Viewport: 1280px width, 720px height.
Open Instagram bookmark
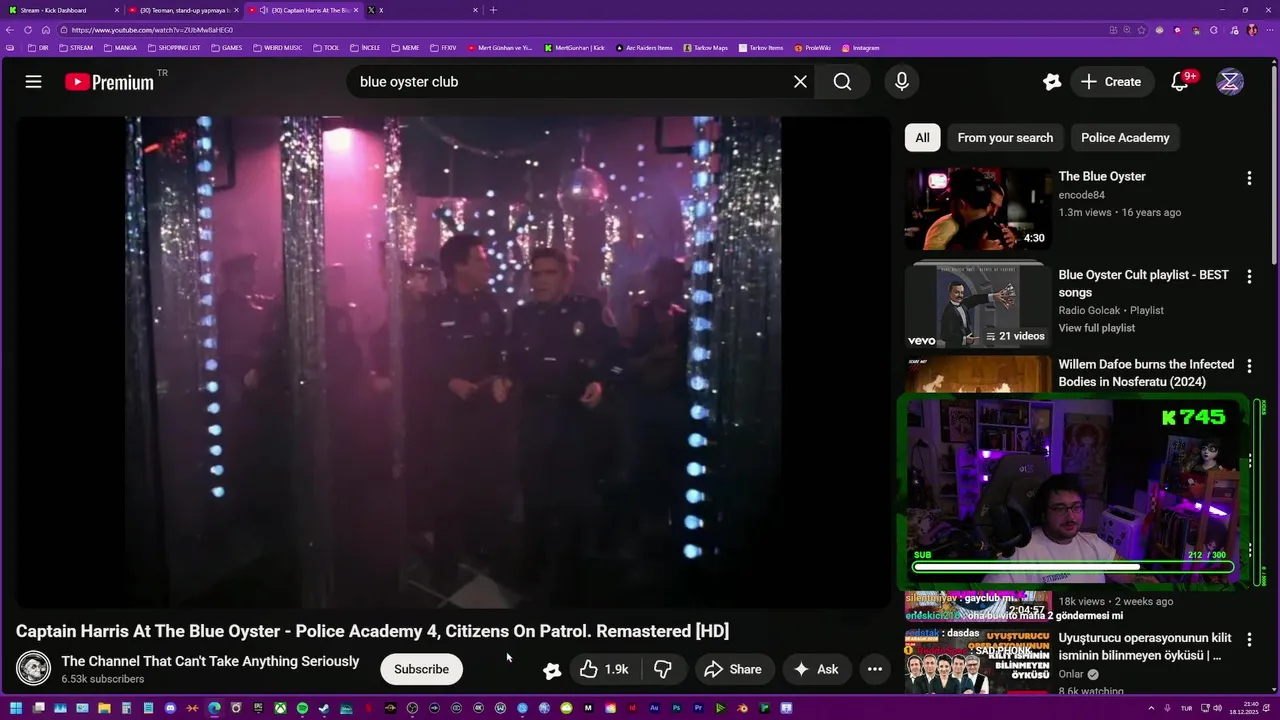[860, 48]
